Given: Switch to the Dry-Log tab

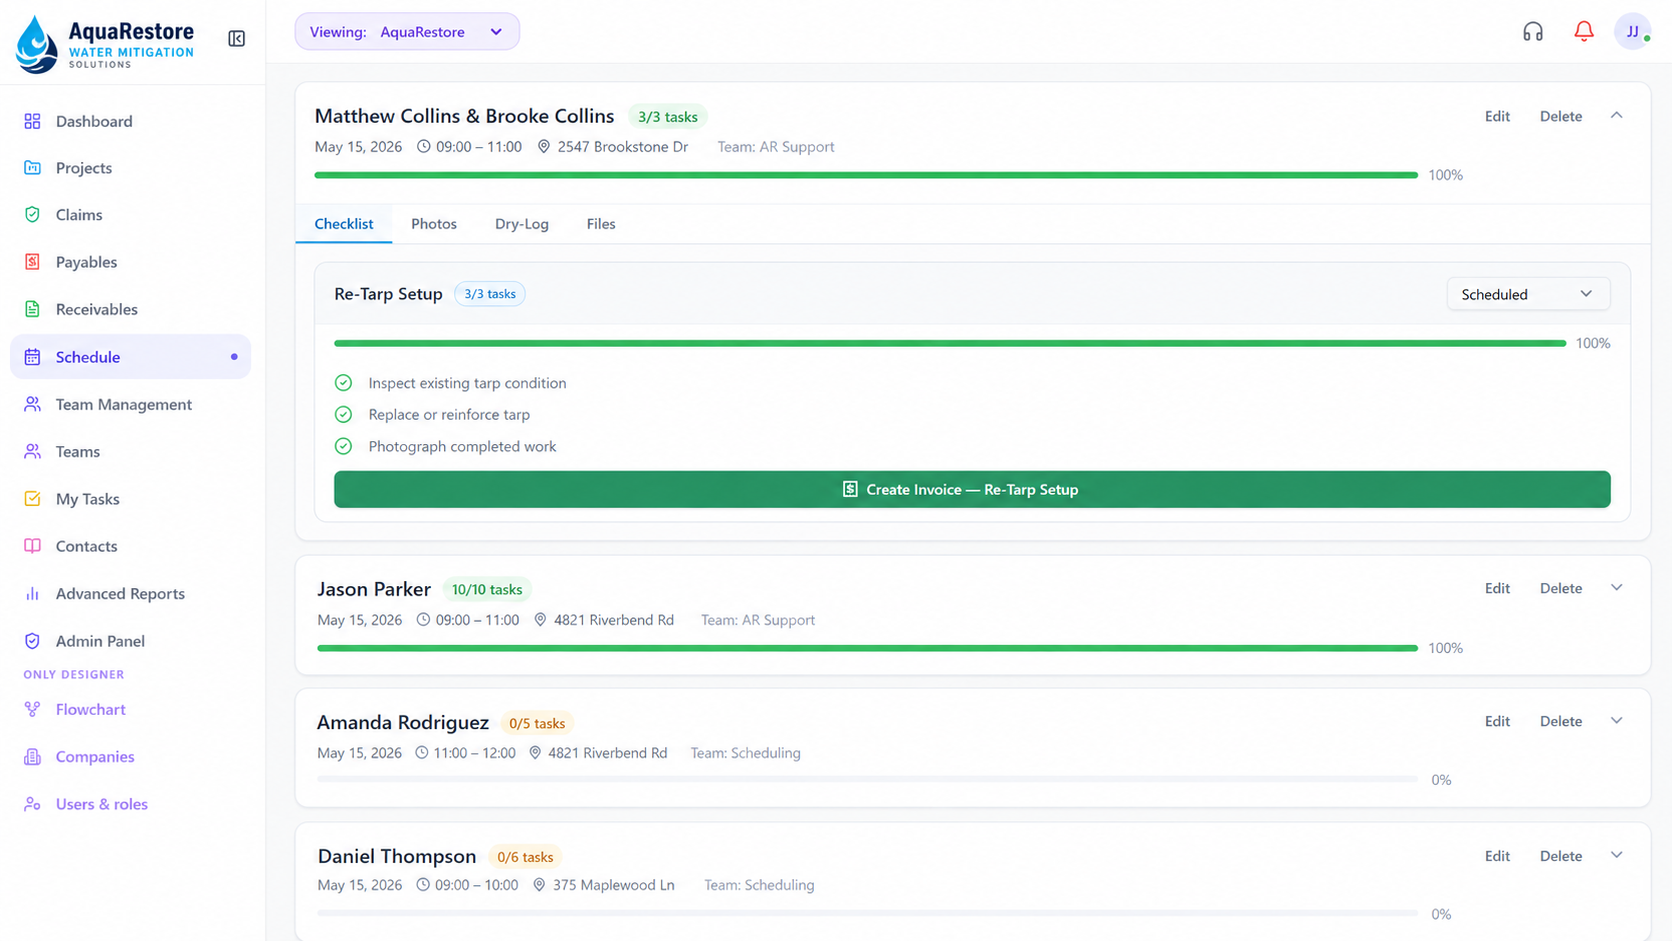Looking at the screenshot, I should coord(522,224).
